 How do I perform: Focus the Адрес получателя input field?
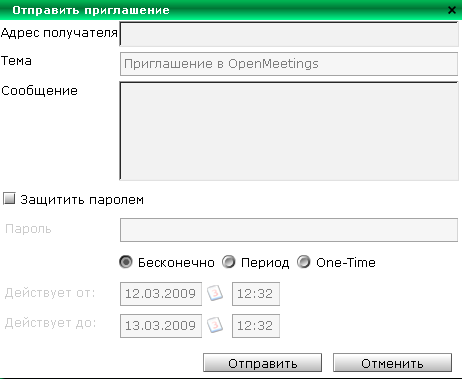click(x=289, y=34)
